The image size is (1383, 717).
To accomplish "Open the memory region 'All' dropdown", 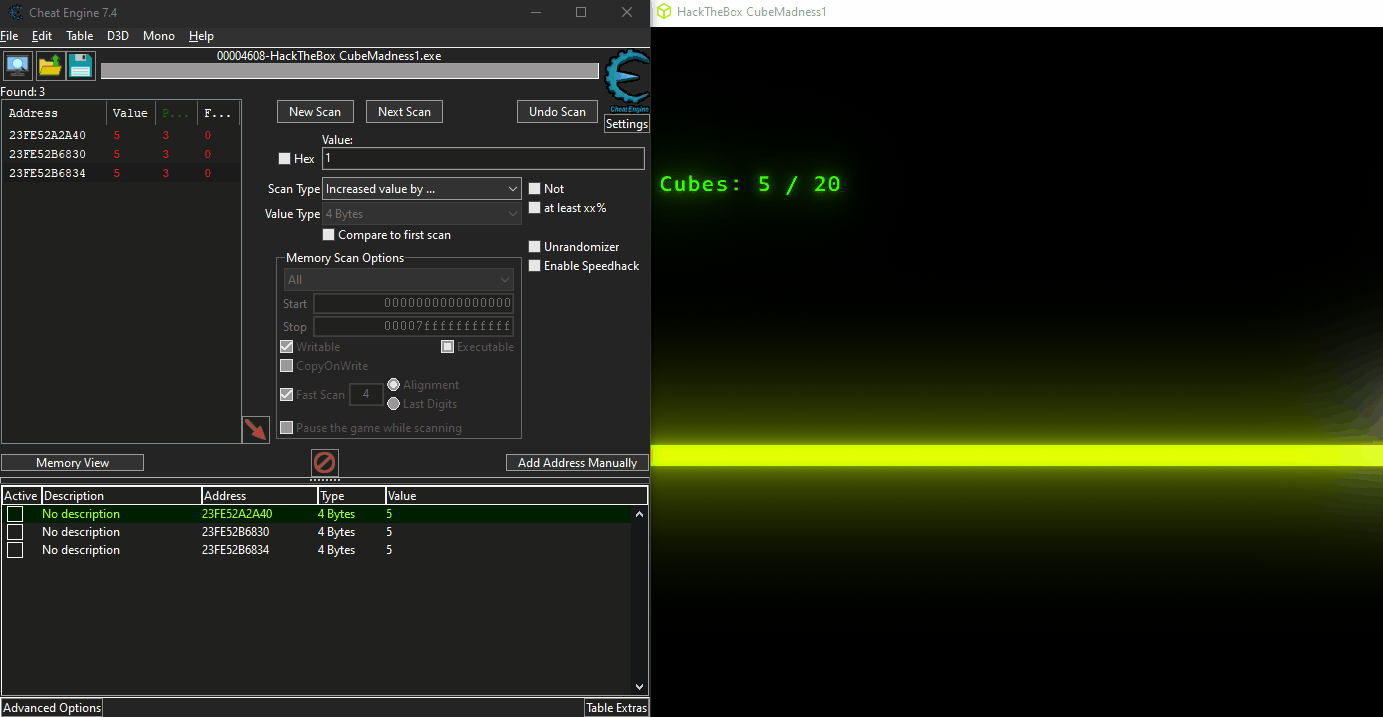I will point(399,280).
